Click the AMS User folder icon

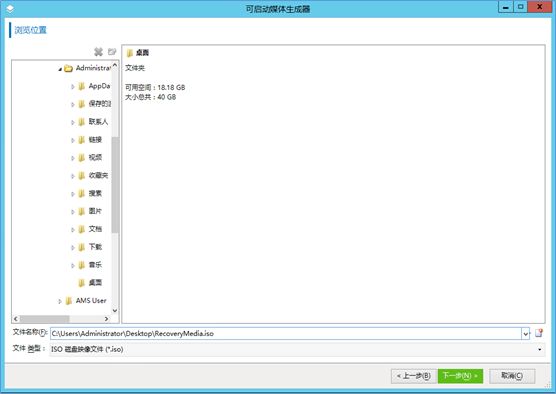coord(69,301)
